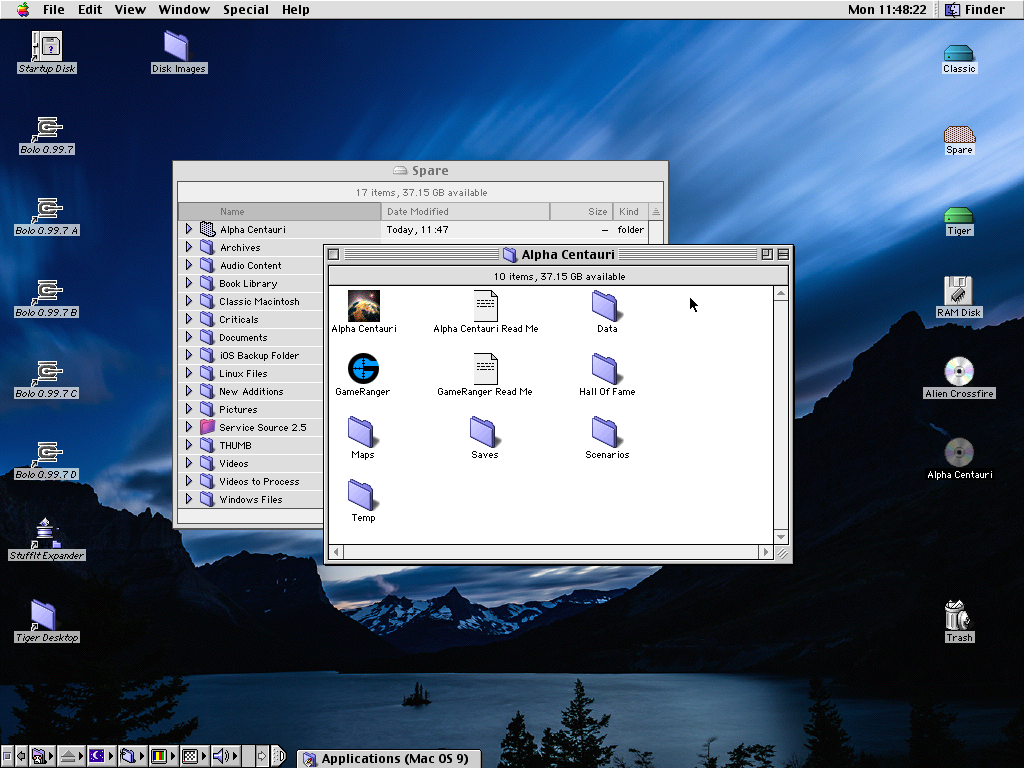
Task: Collapse the Control Strip using its end tab
Action: pos(279,756)
